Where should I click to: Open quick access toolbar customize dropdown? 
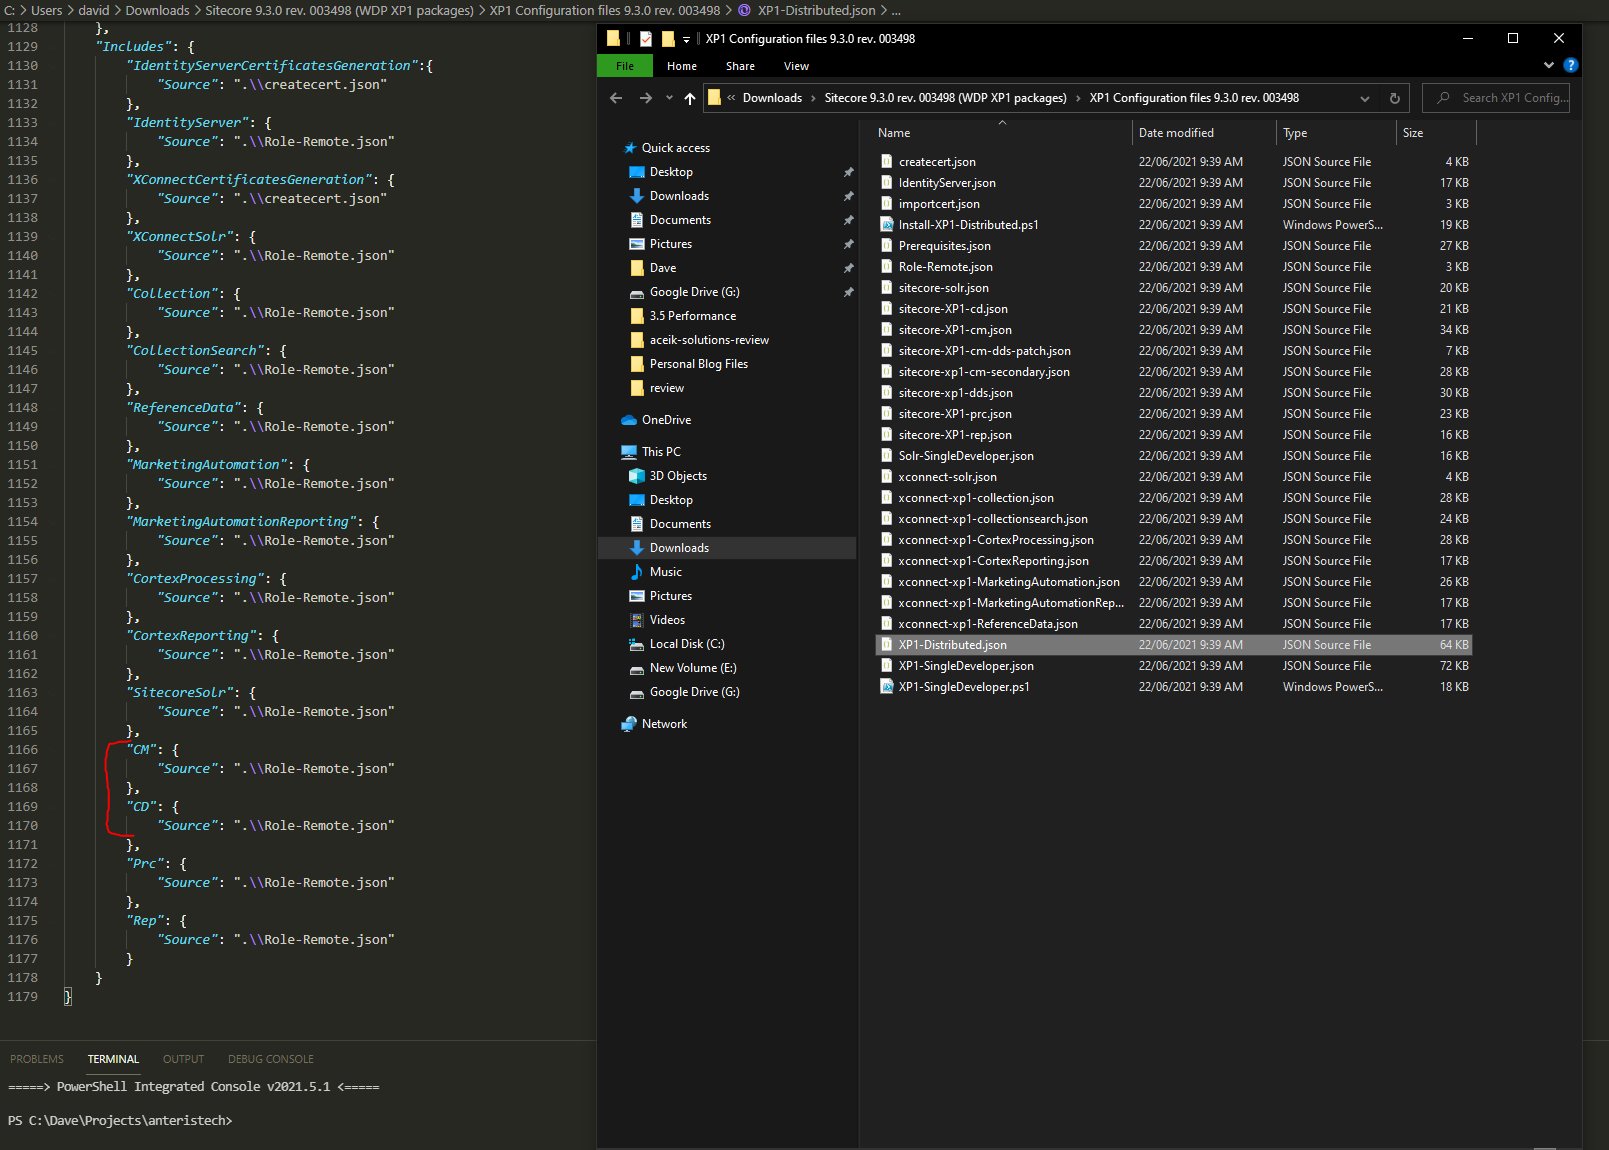pos(686,40)
